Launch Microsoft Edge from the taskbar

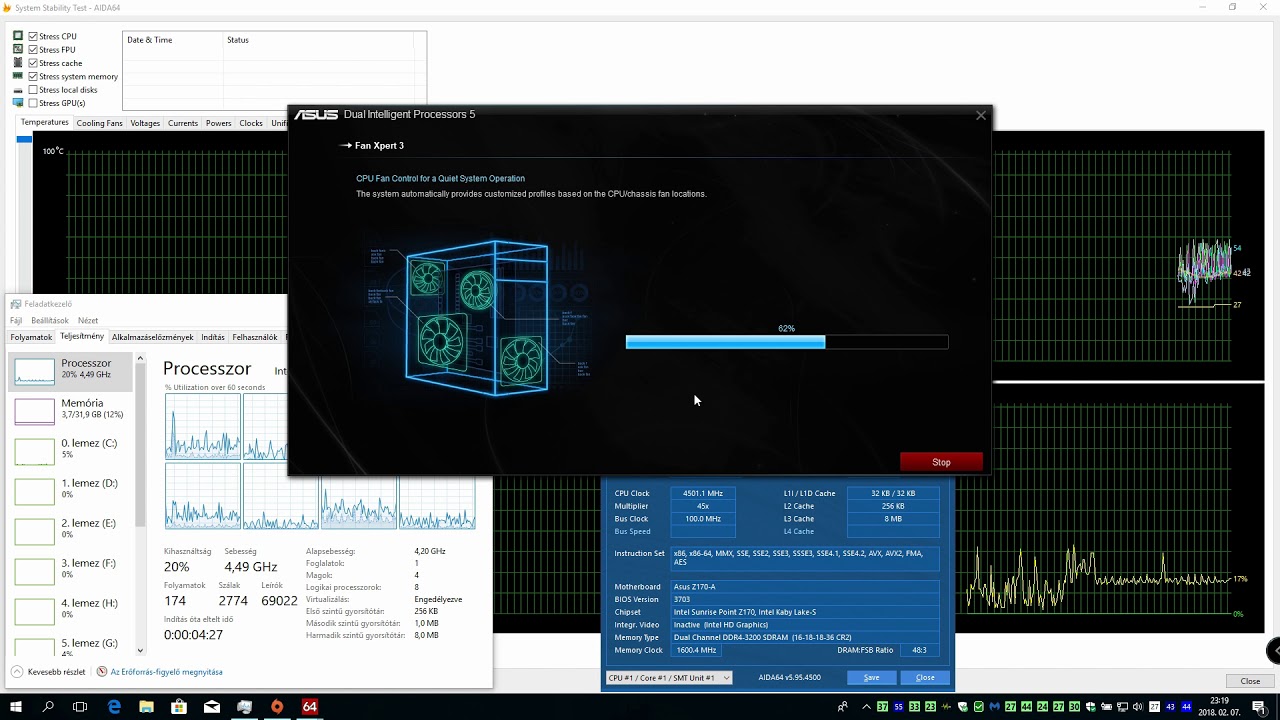[x=114, y=707]
